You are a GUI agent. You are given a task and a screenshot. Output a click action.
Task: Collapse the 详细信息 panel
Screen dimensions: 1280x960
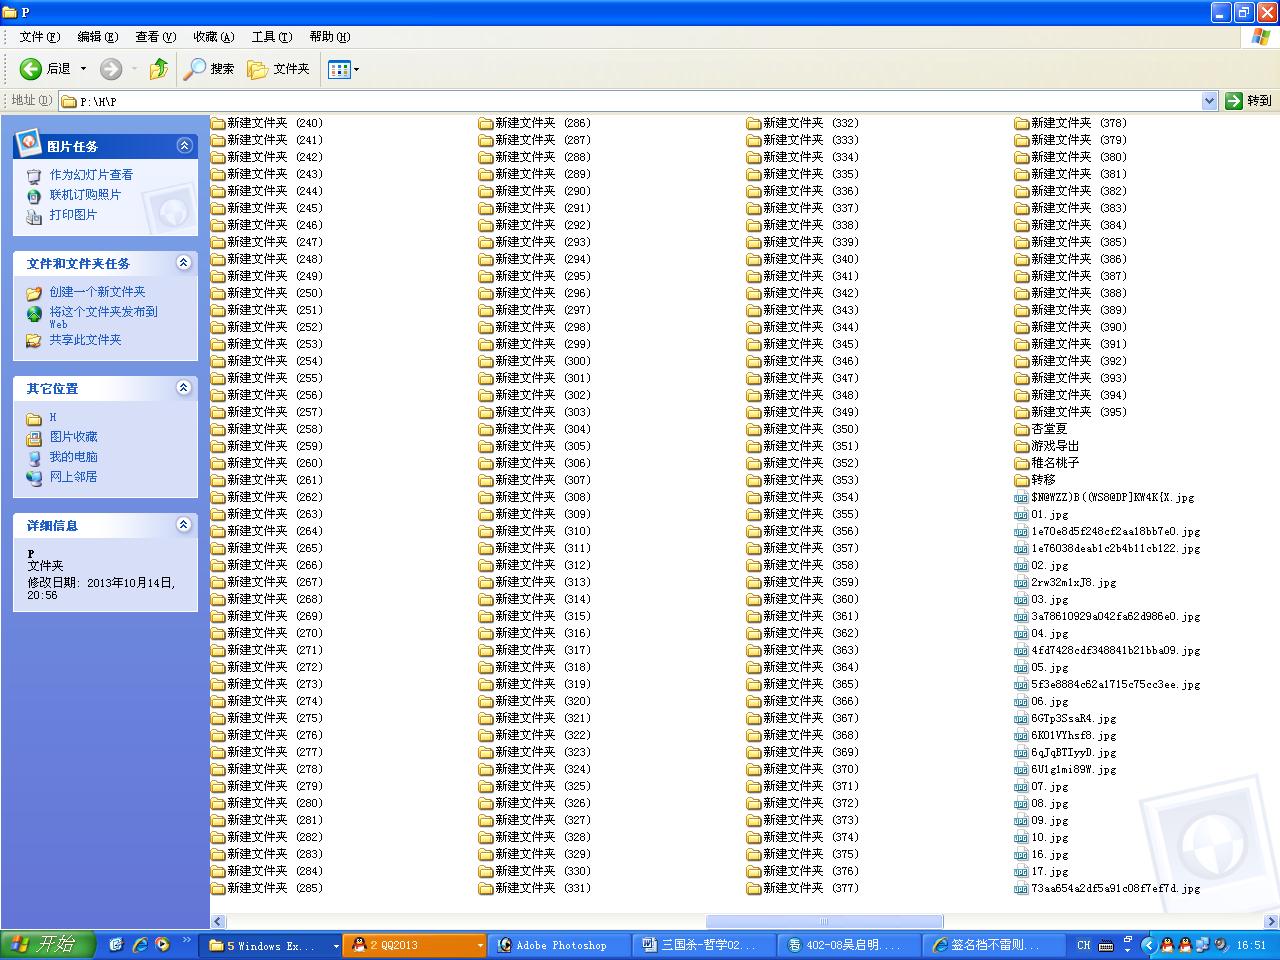184,525
